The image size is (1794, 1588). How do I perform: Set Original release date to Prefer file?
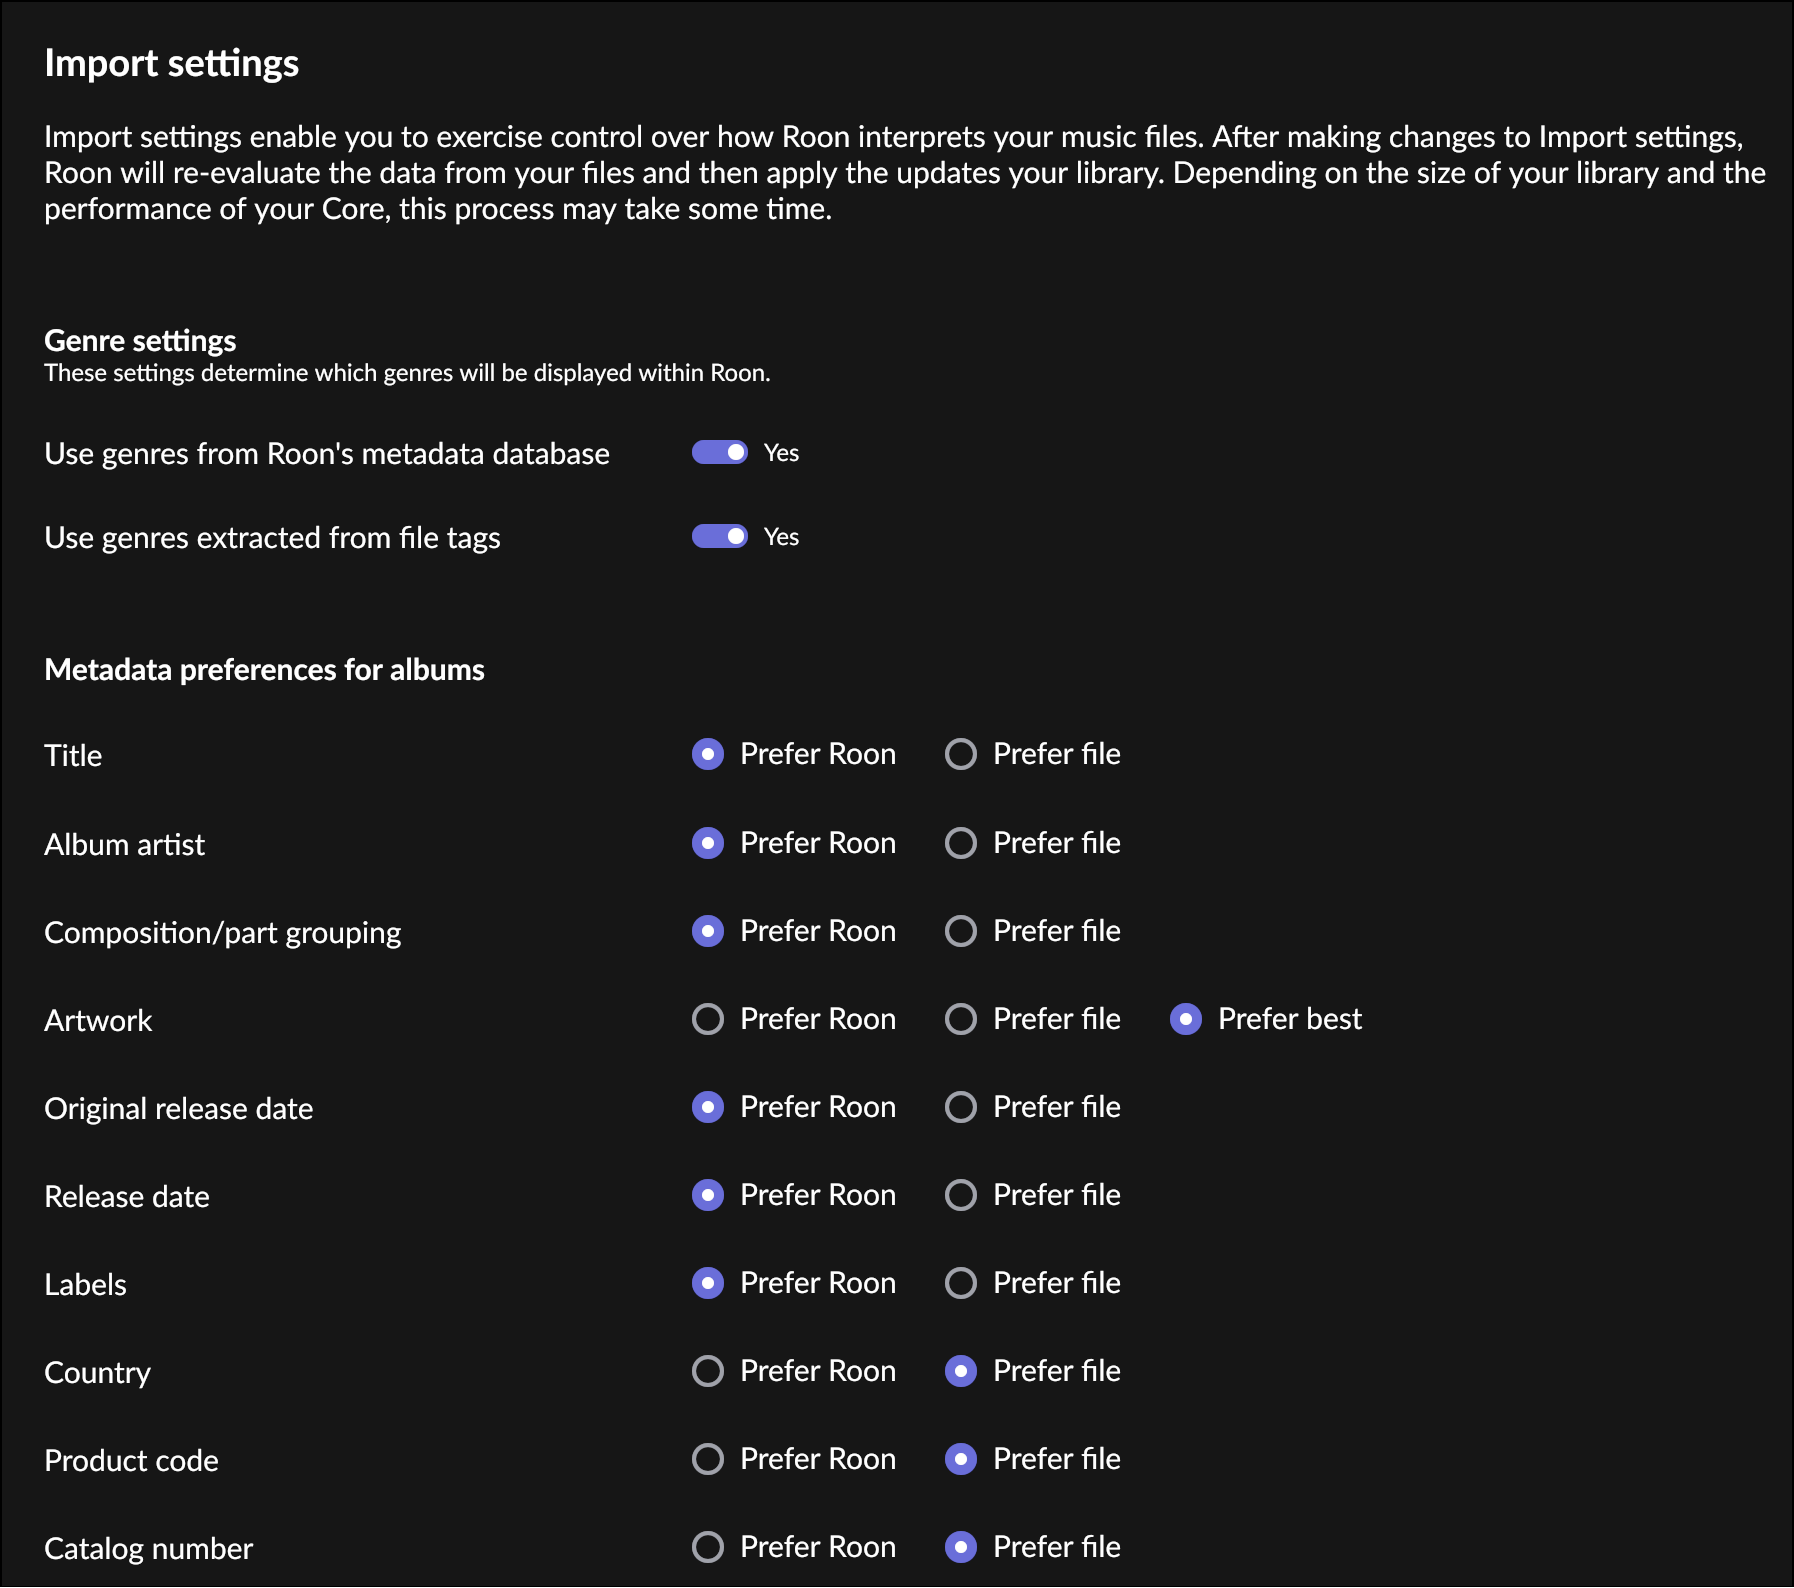click(x=961, y=1107)
